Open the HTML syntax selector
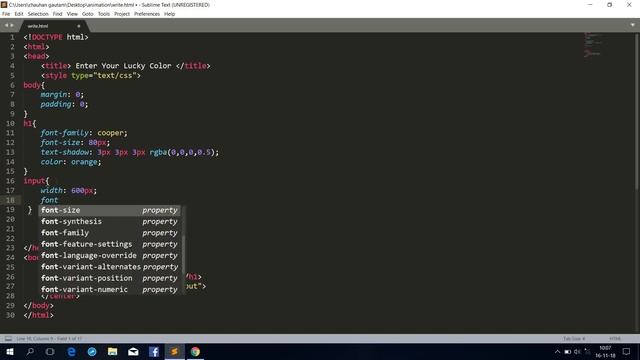Image resolution: width=640 pixels, height=360 pixels. pyautogui.click(x=615, y=338)
